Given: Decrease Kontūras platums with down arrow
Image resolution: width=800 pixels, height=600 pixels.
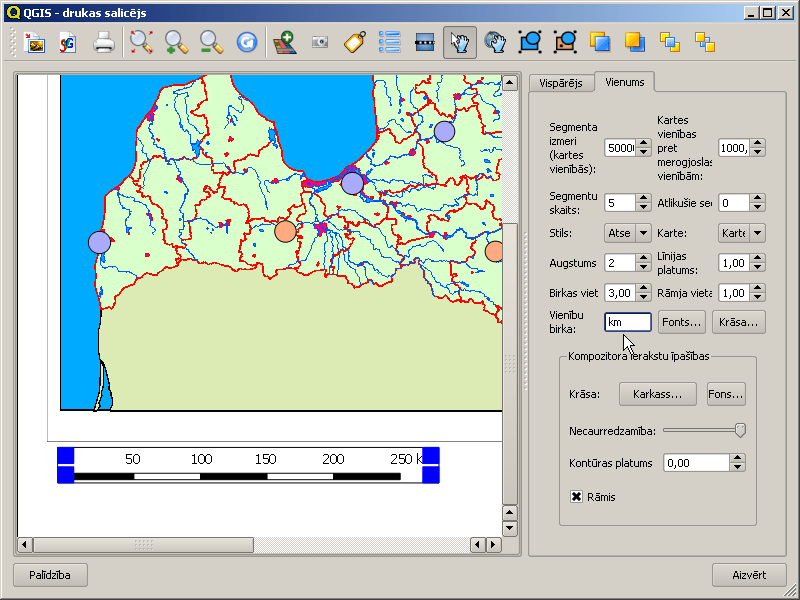Looking at the screenshot, I should point(737,467).
